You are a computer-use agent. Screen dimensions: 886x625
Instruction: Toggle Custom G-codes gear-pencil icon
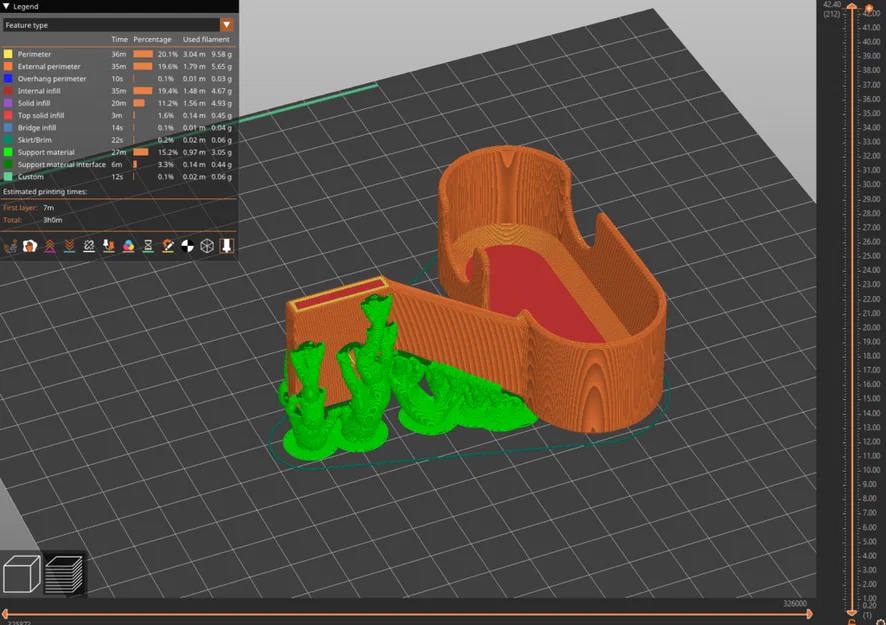(x=168, y=246)
